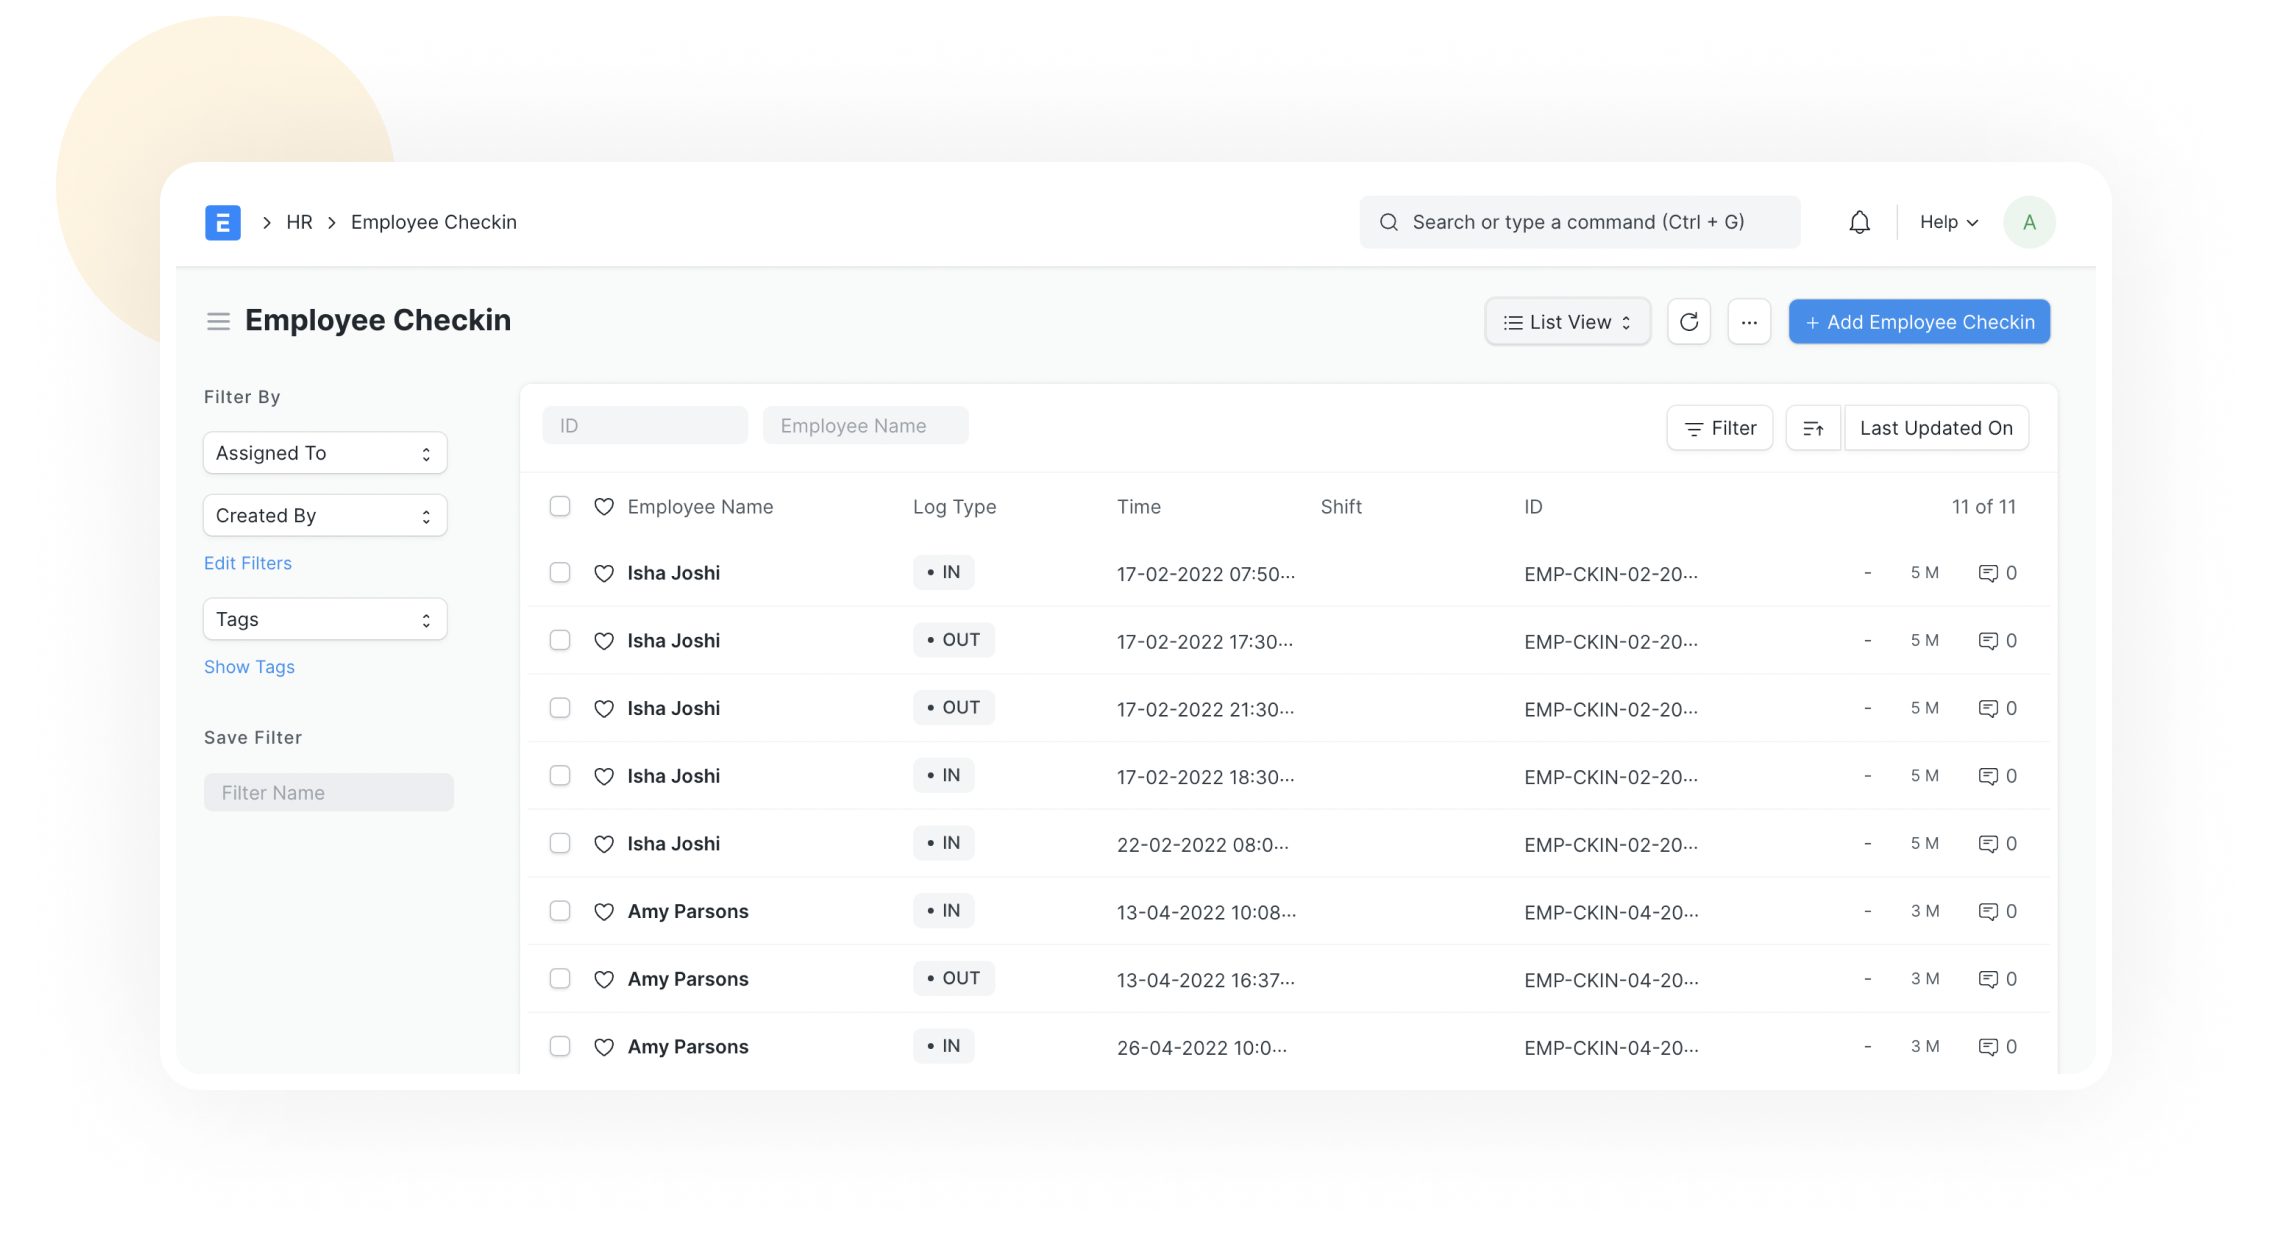Check the Isha Joshi 17:30 row
Screen dimensions: 2272x1248
[560, 640]
